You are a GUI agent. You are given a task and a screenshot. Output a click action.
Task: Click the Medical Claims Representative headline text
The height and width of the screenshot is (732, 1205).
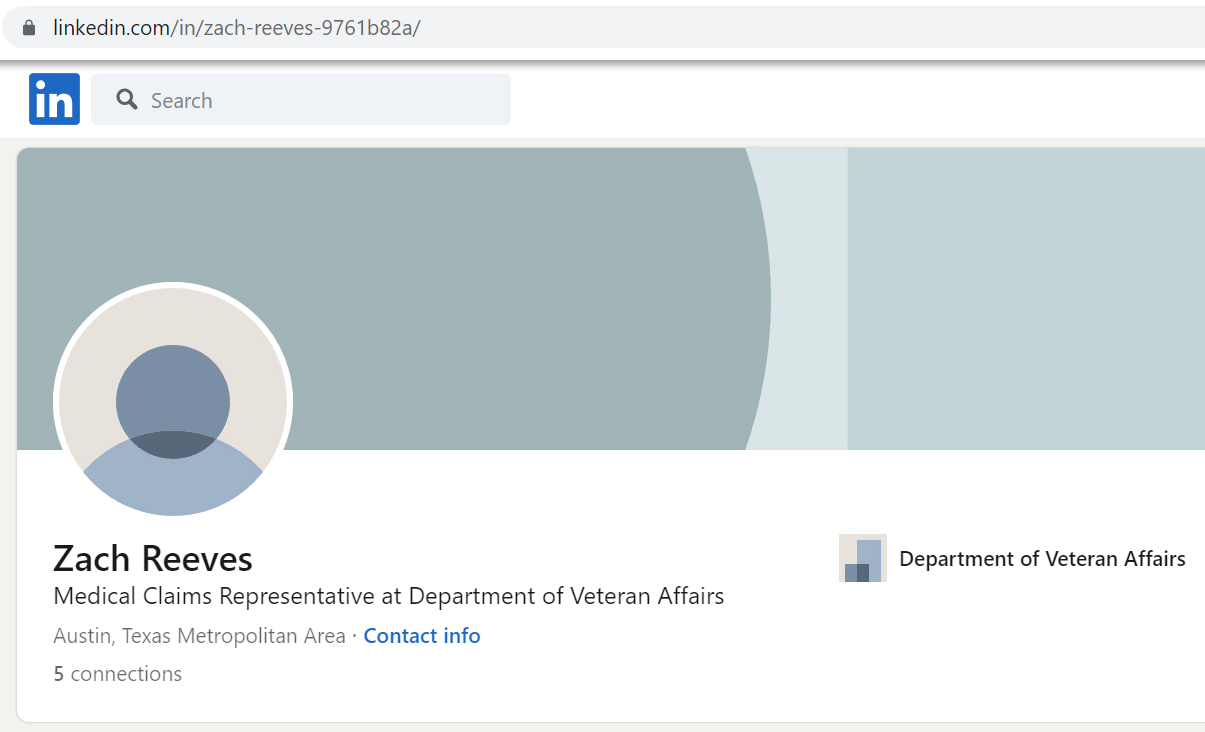click(x=388, y=597)
